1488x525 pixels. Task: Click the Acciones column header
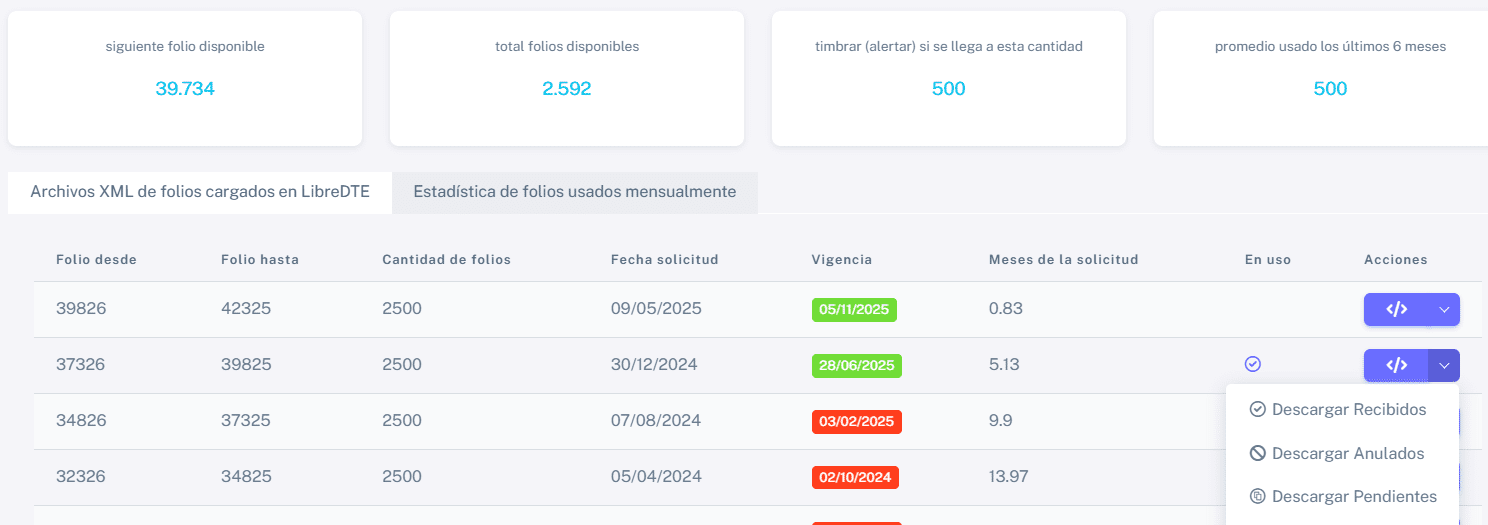click(x=1396, y=259)
